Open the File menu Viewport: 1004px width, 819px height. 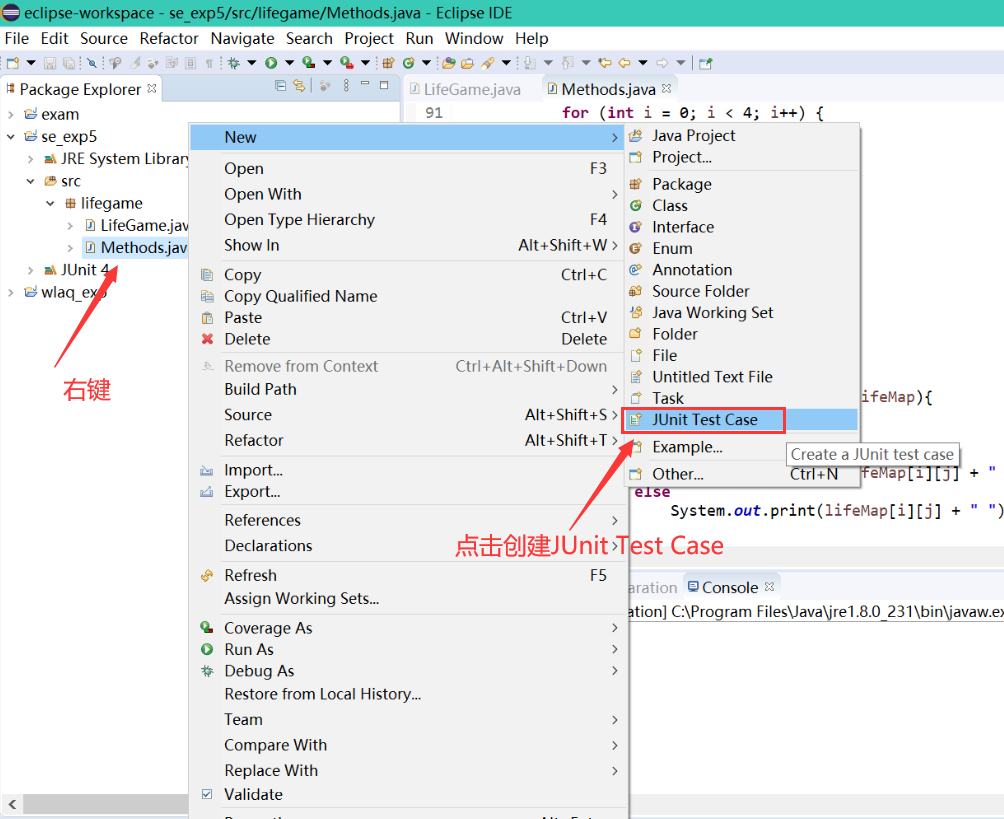pyautogui.click(x=17, y=38)
